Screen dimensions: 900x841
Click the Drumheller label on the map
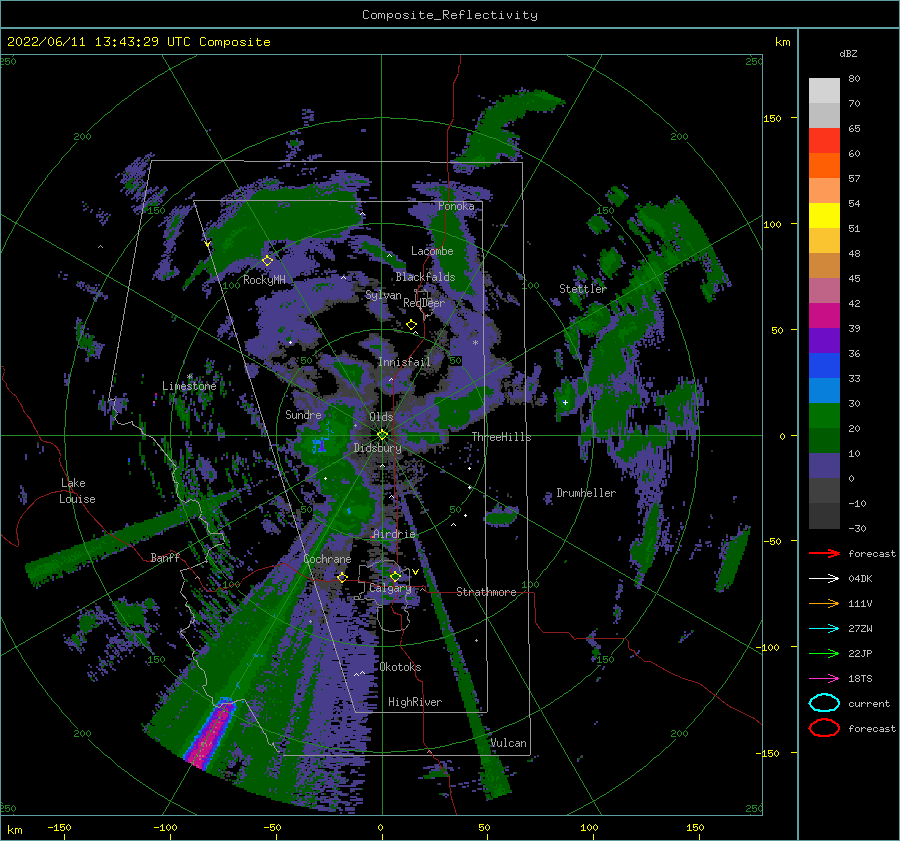586,493
